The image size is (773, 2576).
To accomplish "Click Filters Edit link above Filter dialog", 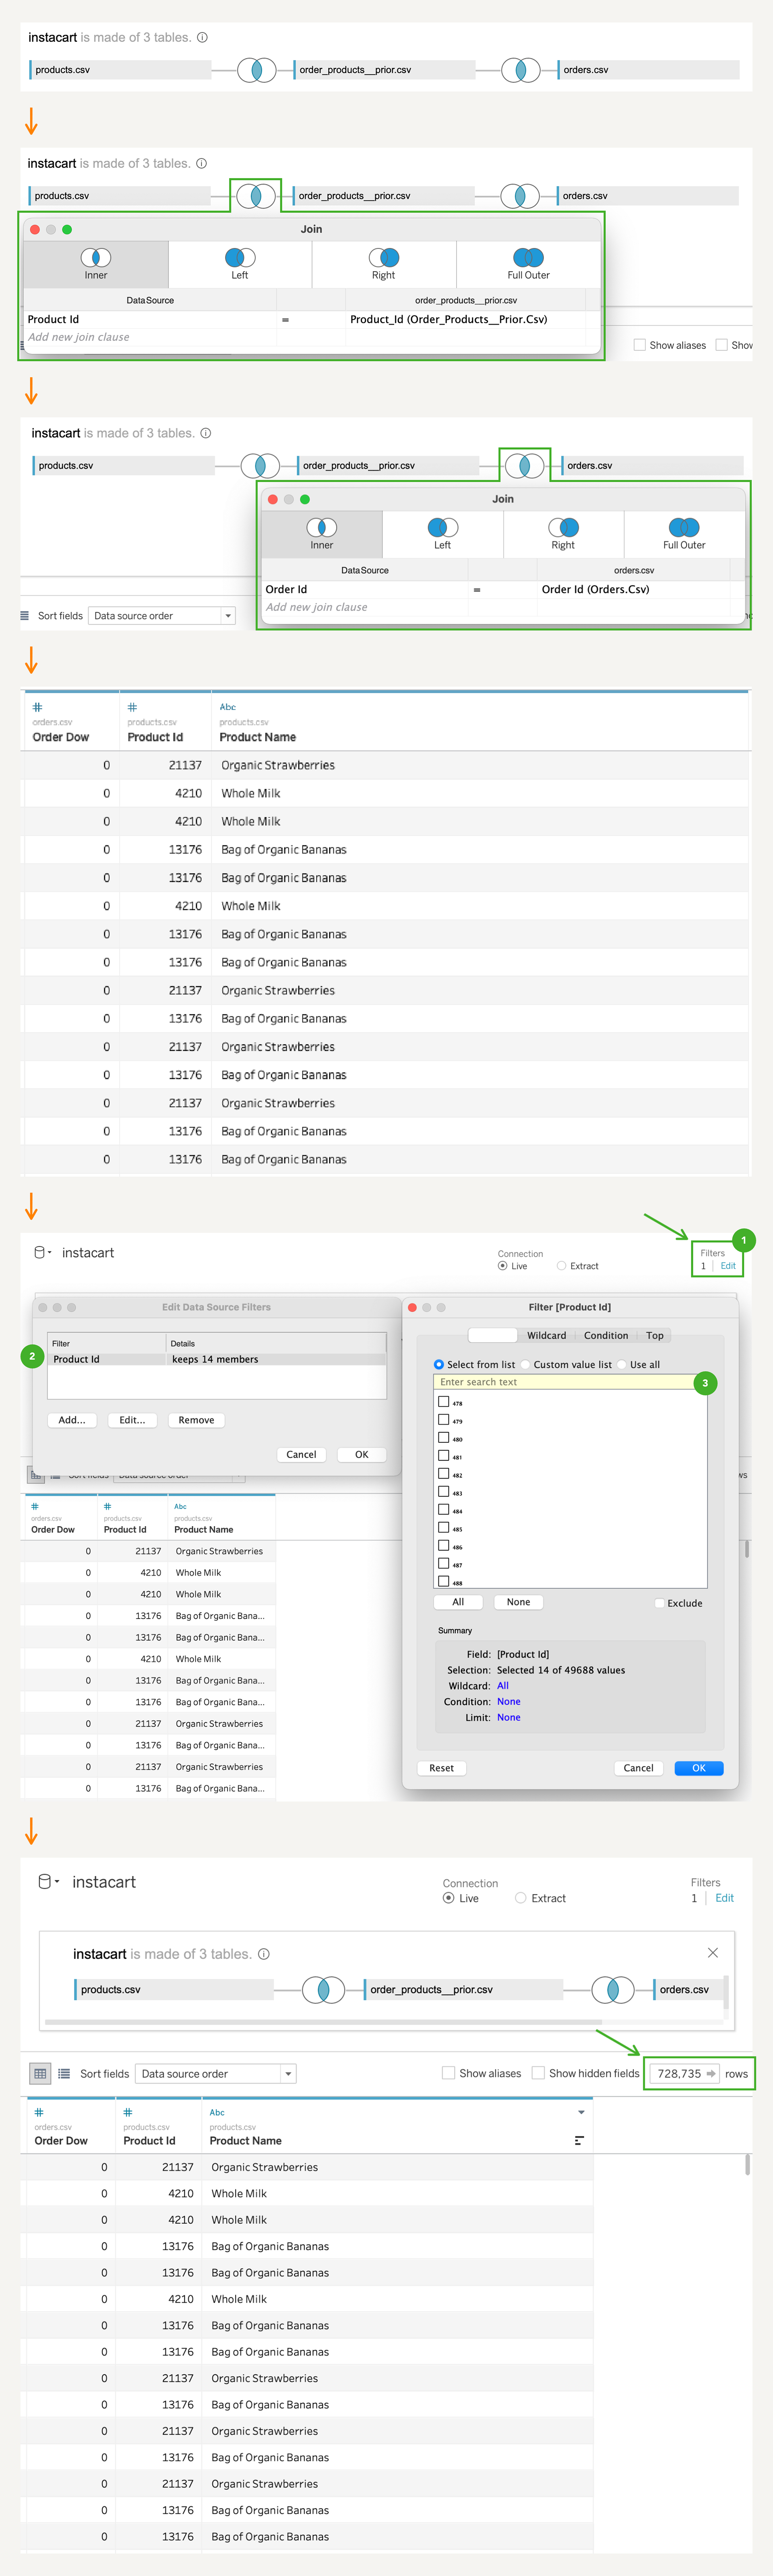I will pyautogui.click(x=728, y=1266).
